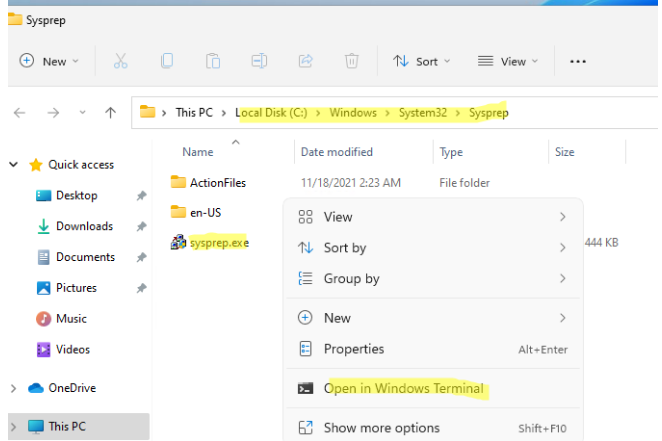Click the File folder type cell
This screenshot has height=441, width=662.
pos(464,183)
